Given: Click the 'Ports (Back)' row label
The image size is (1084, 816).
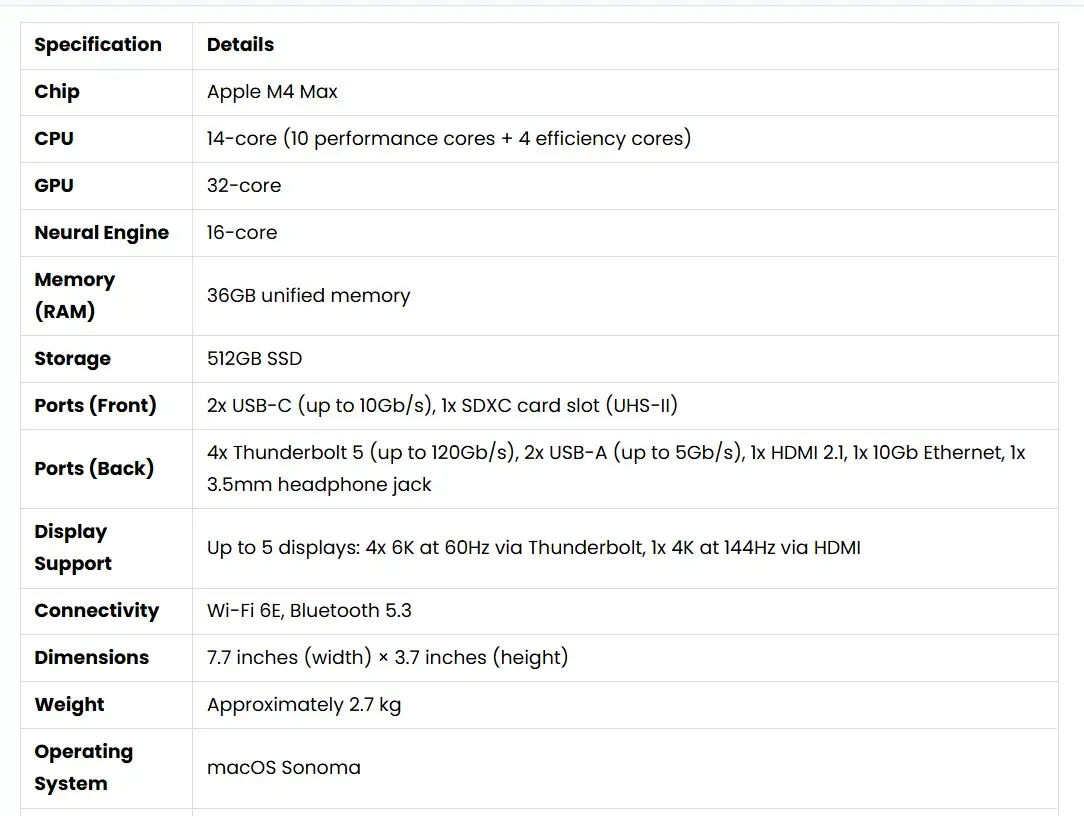Looking at the screenshot, I should [94, 469].
